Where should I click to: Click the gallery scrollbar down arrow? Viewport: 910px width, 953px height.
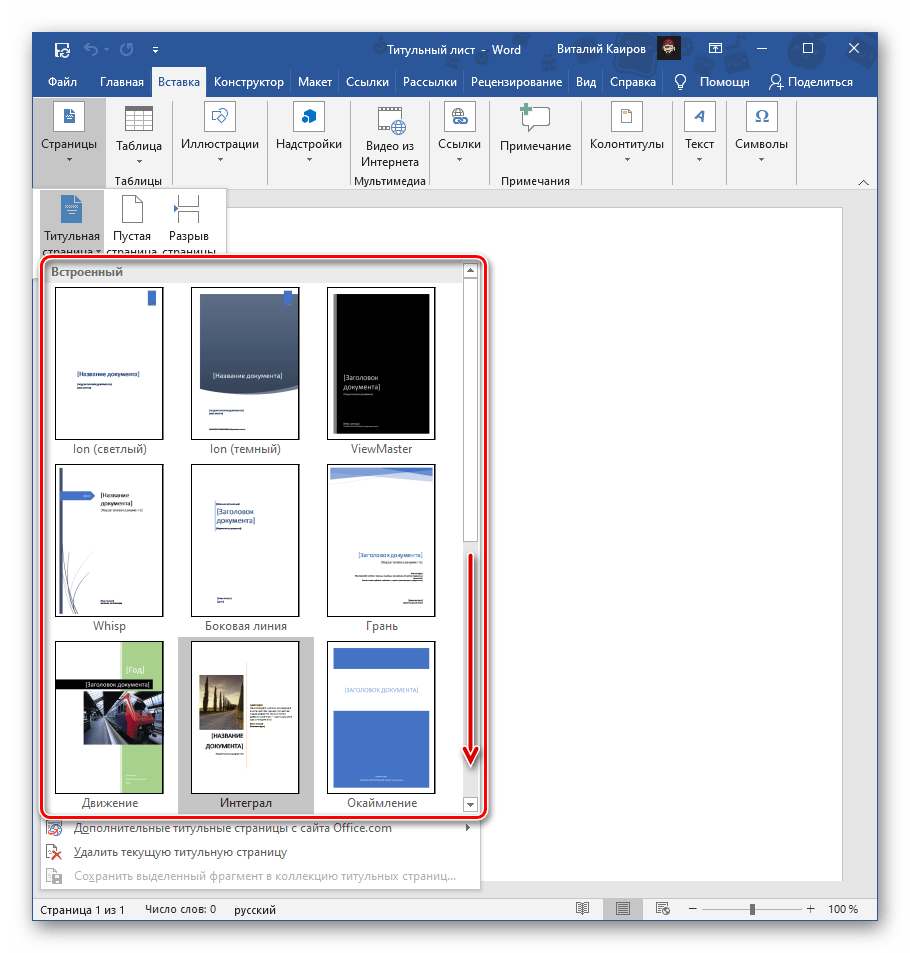470,804
